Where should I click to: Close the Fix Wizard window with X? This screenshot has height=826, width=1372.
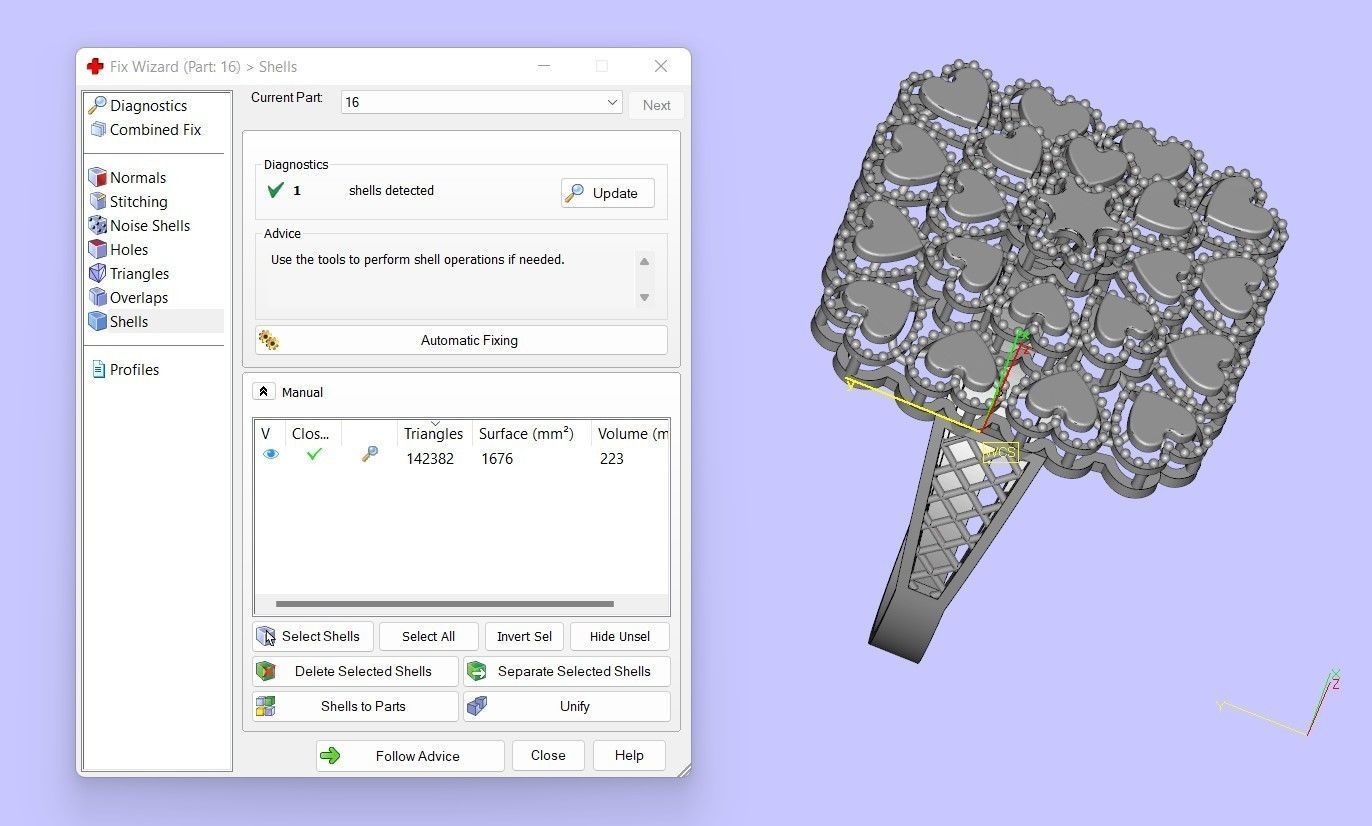(661, 66)
